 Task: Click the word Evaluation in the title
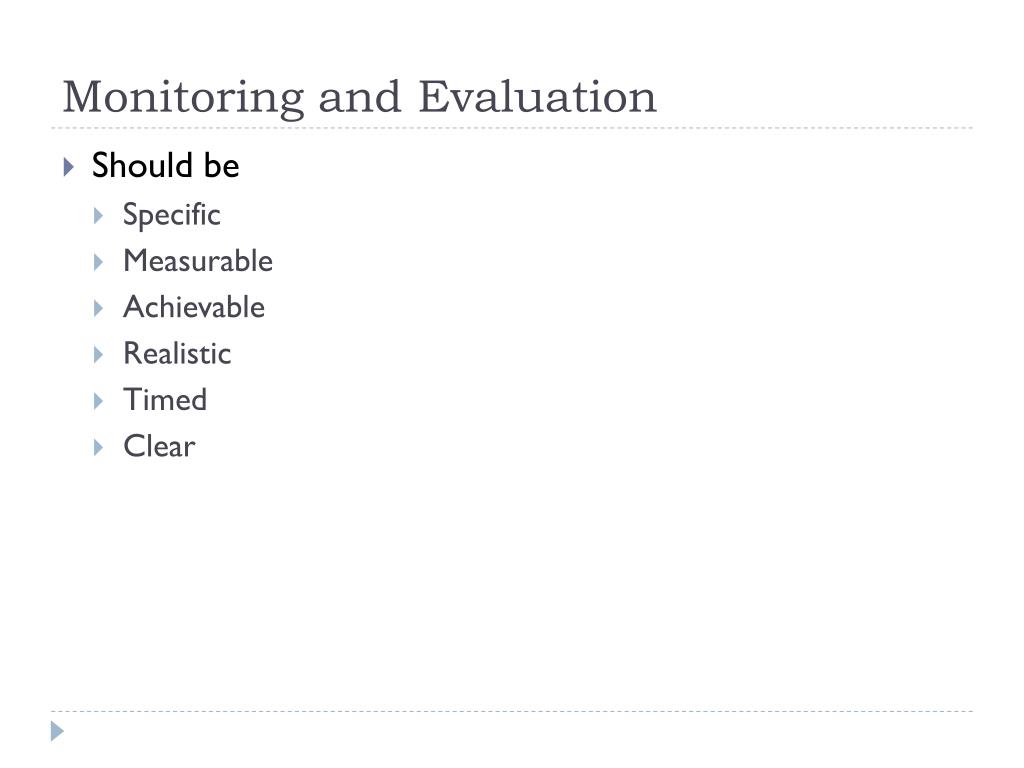pos(537,96)
